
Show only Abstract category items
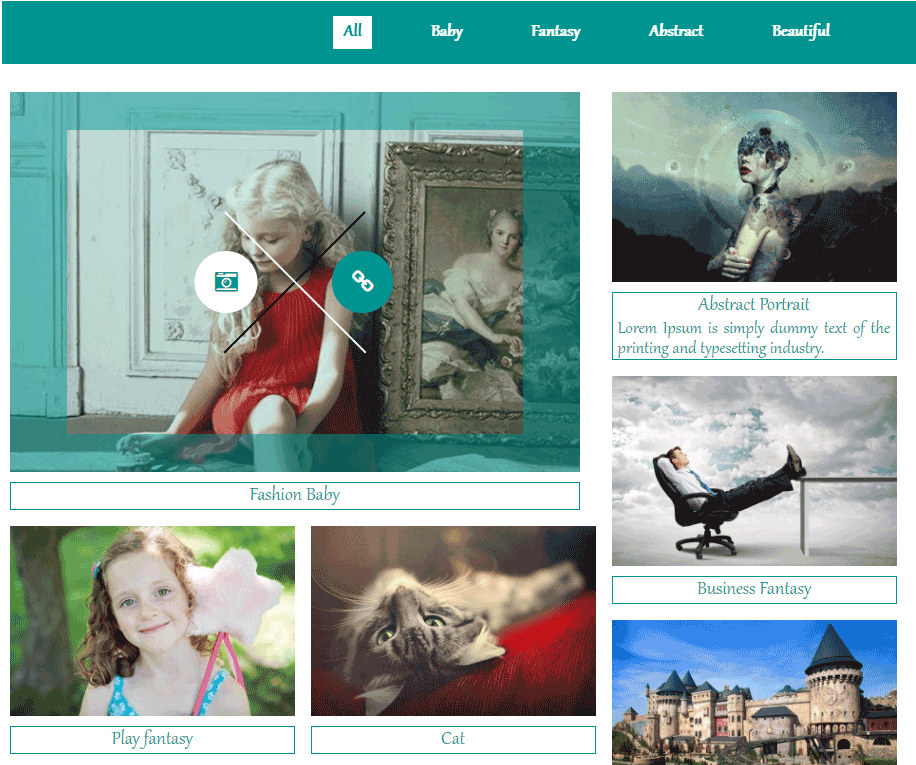(675, 31)
